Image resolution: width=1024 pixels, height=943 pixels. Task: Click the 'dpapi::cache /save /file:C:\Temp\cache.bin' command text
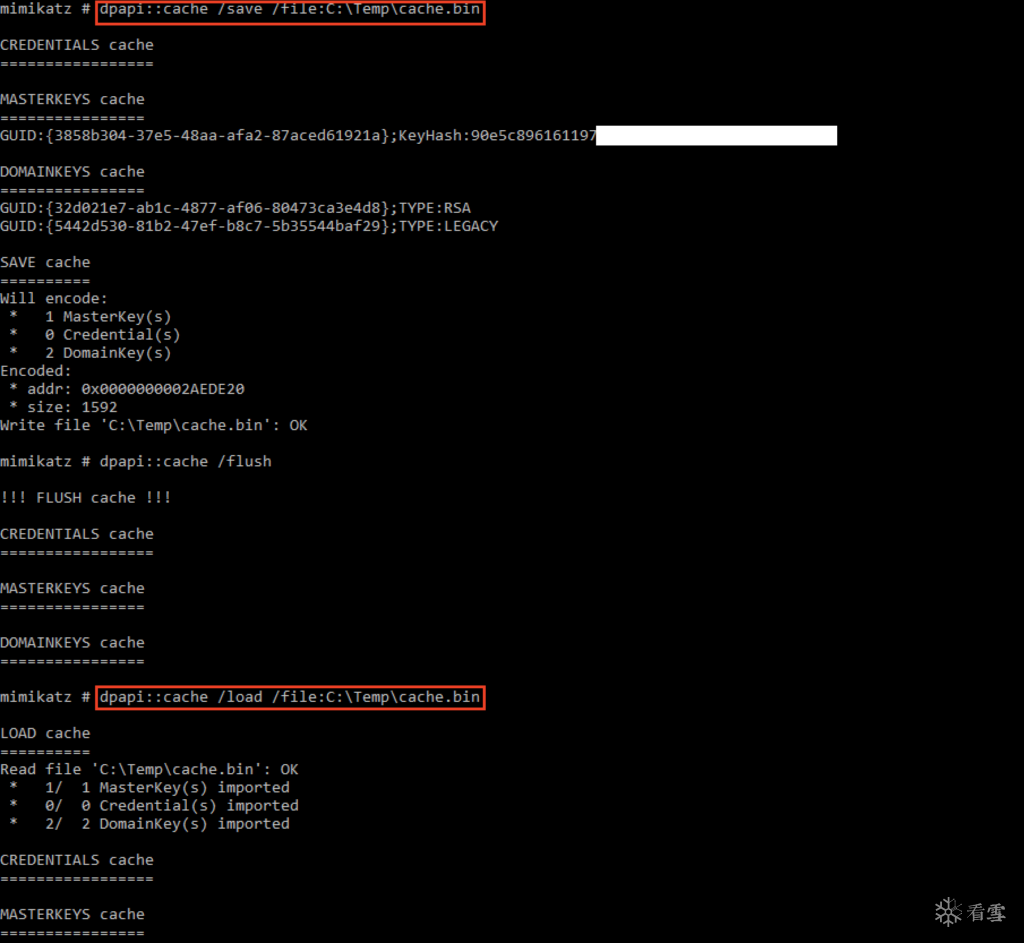click(290, 10)
